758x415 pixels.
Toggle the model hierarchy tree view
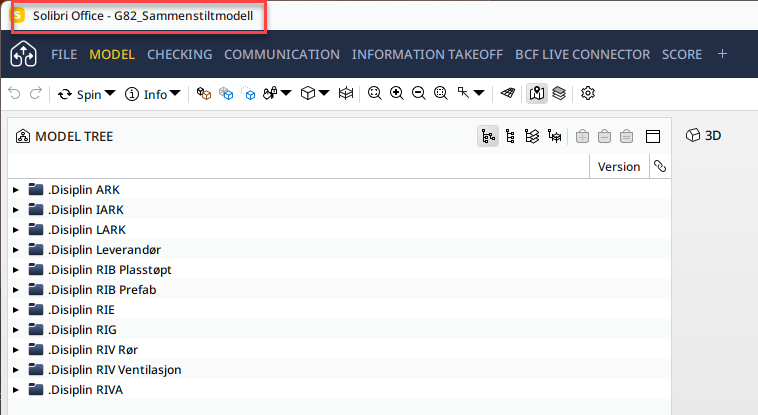(488, 136)
